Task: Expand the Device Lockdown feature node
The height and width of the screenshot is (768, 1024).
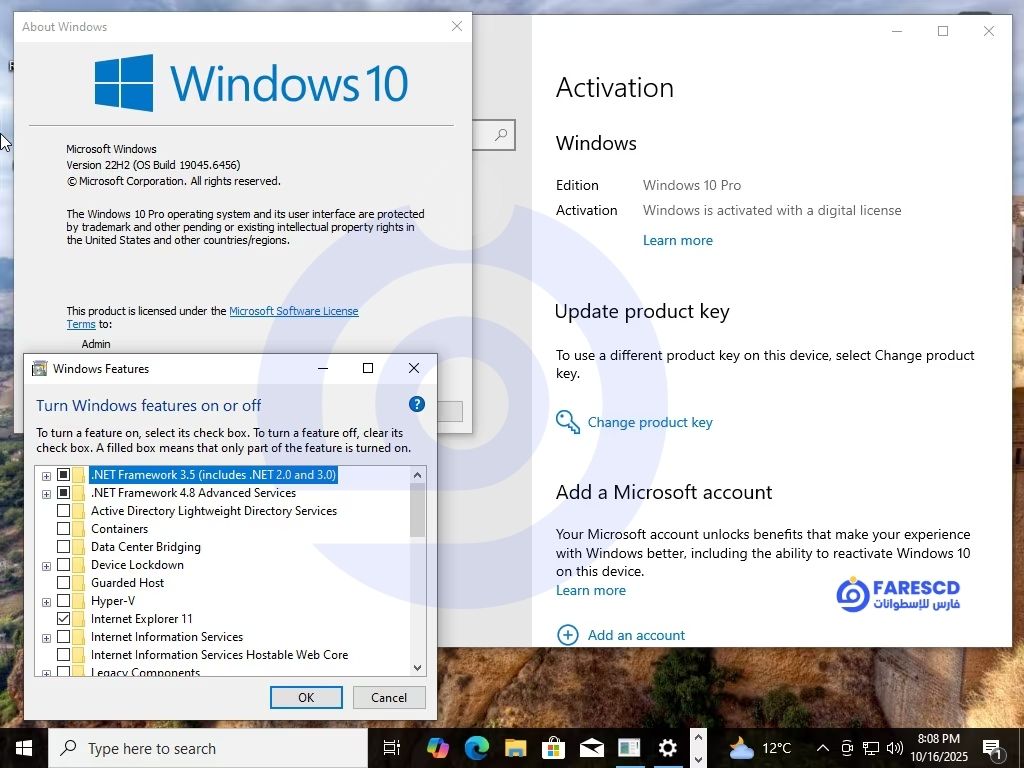Action: tap(46, 566)
